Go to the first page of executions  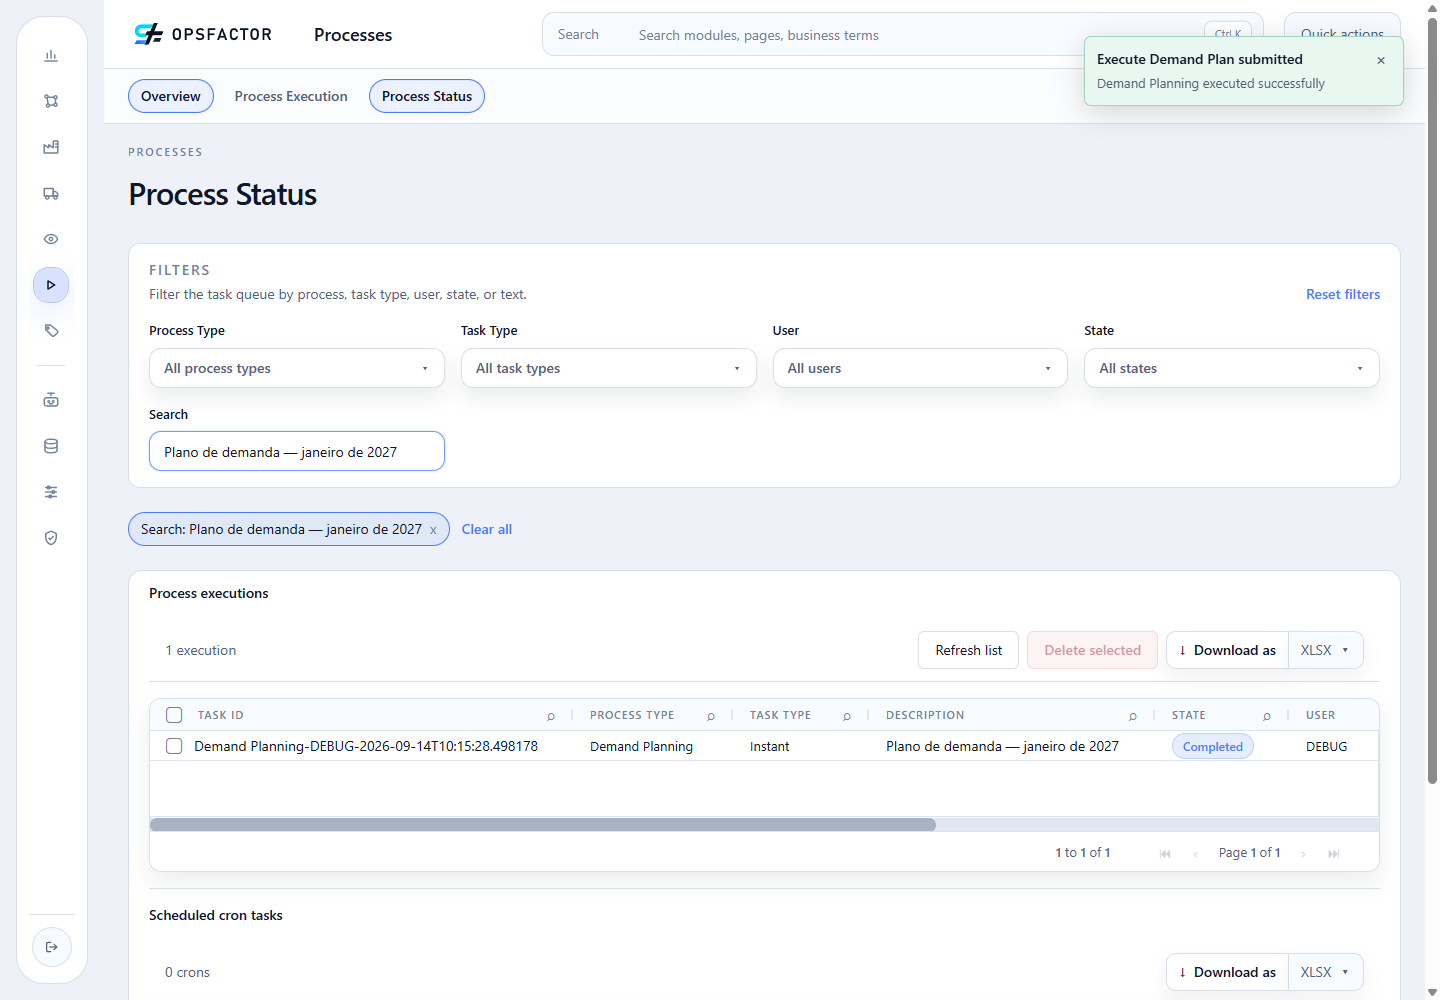pos(1165,853)
